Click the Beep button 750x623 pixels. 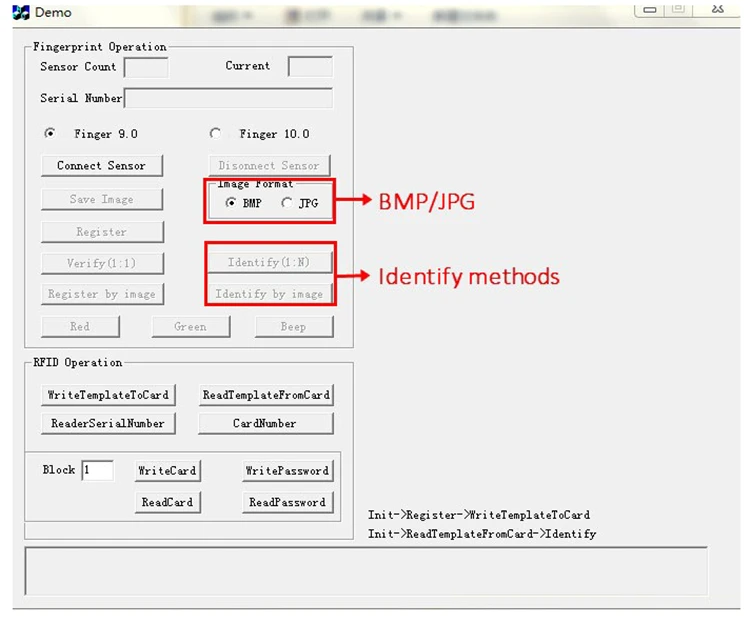pyautogui.click(x=294, y=327)
